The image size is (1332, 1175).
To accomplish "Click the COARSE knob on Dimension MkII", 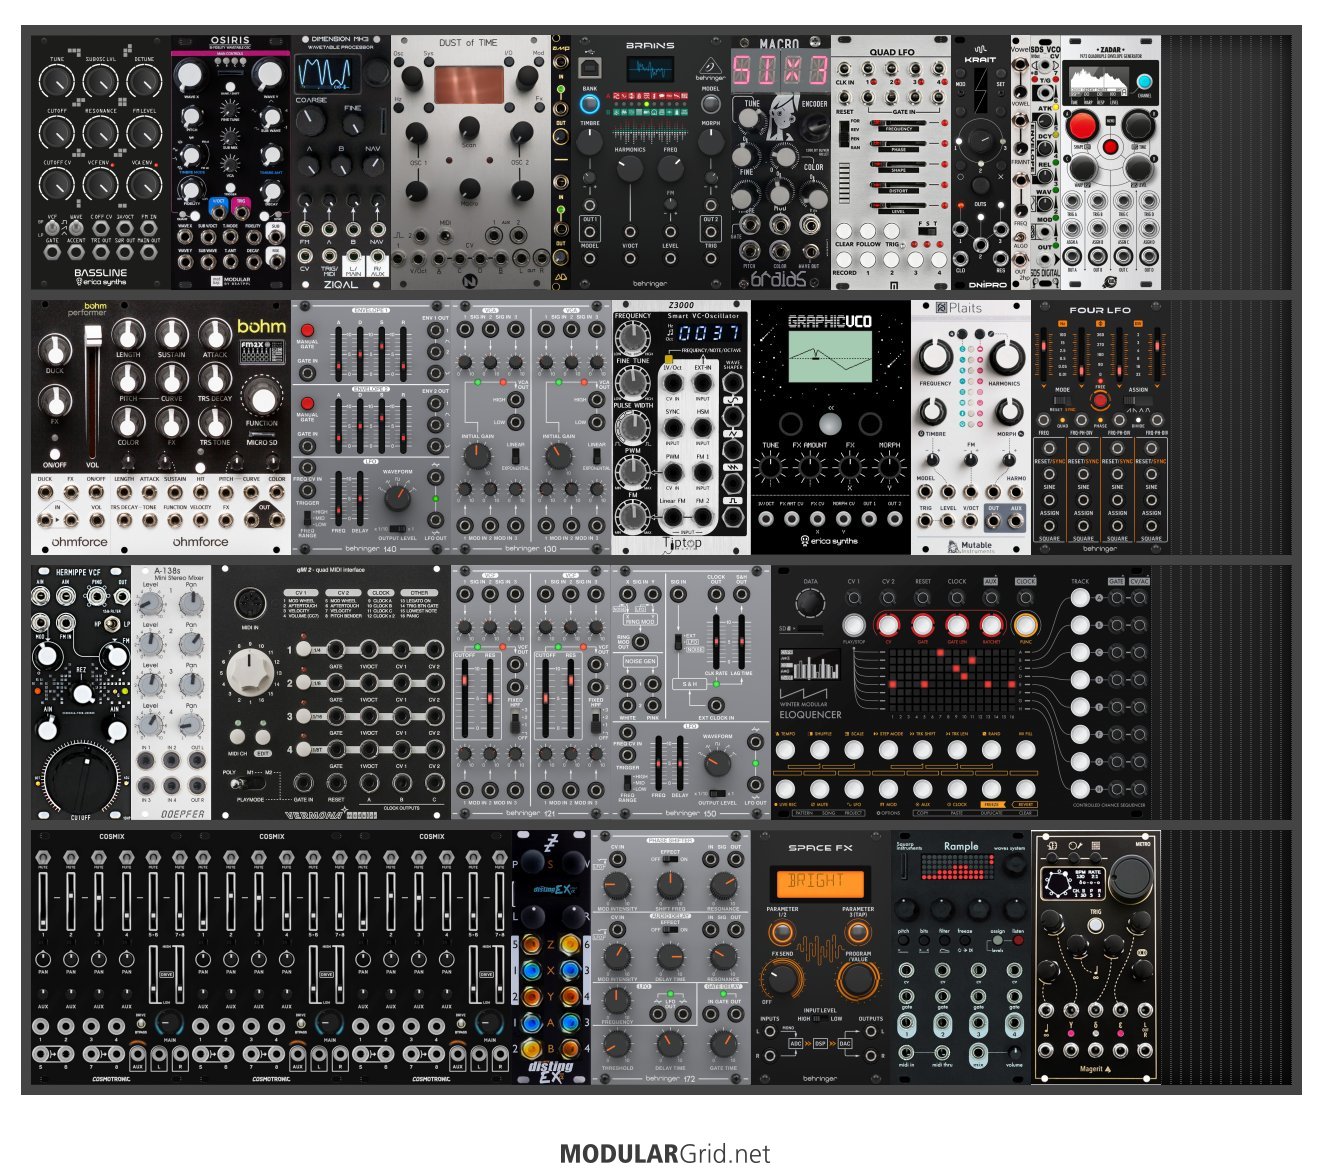I will coord(311,121).
